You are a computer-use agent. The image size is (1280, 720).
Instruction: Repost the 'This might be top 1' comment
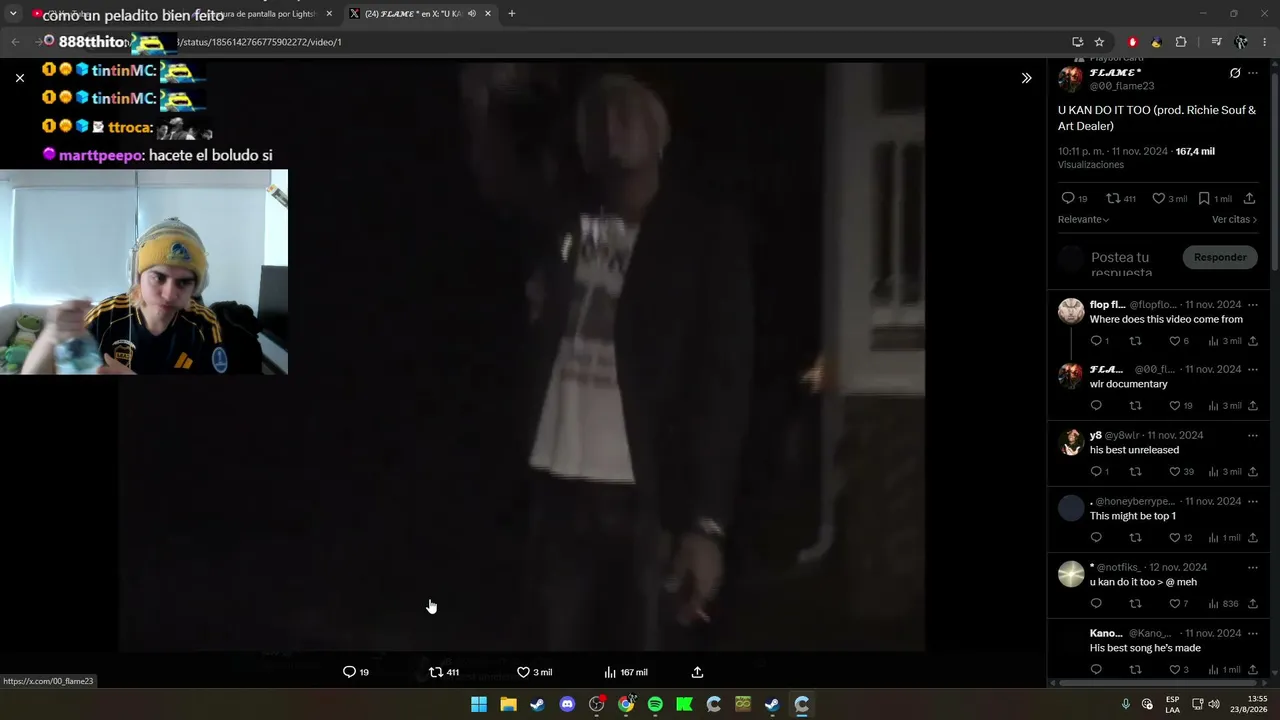pos(1135,537)
